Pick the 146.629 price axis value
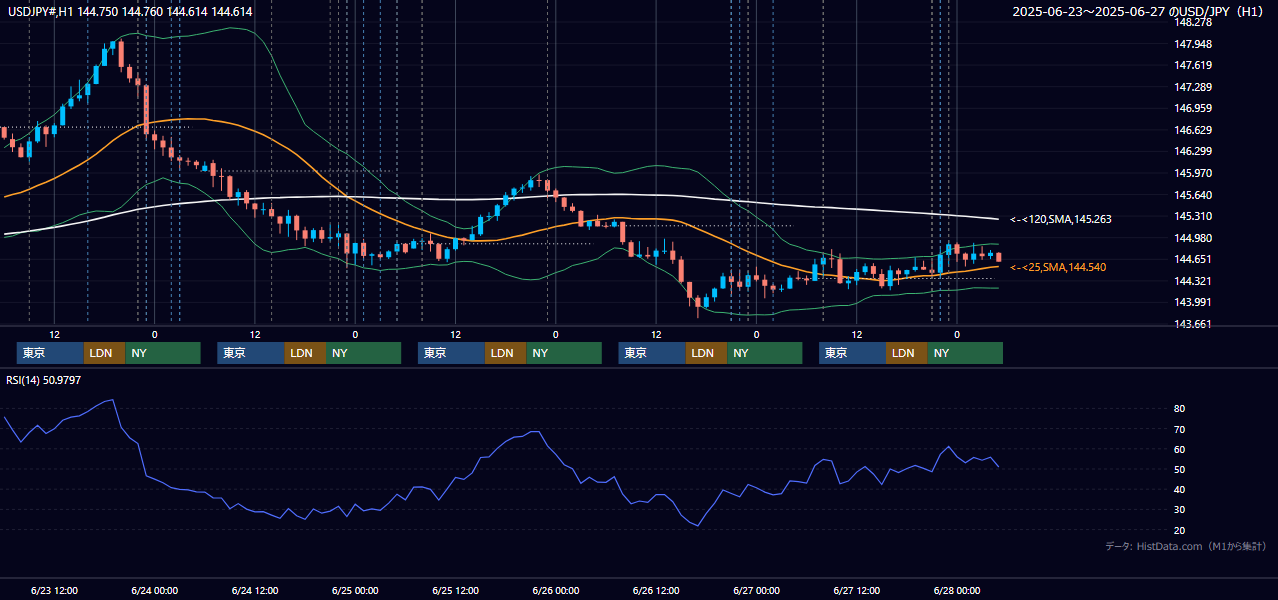Viewport: 1278px width, 600px height. point(1191,130)
